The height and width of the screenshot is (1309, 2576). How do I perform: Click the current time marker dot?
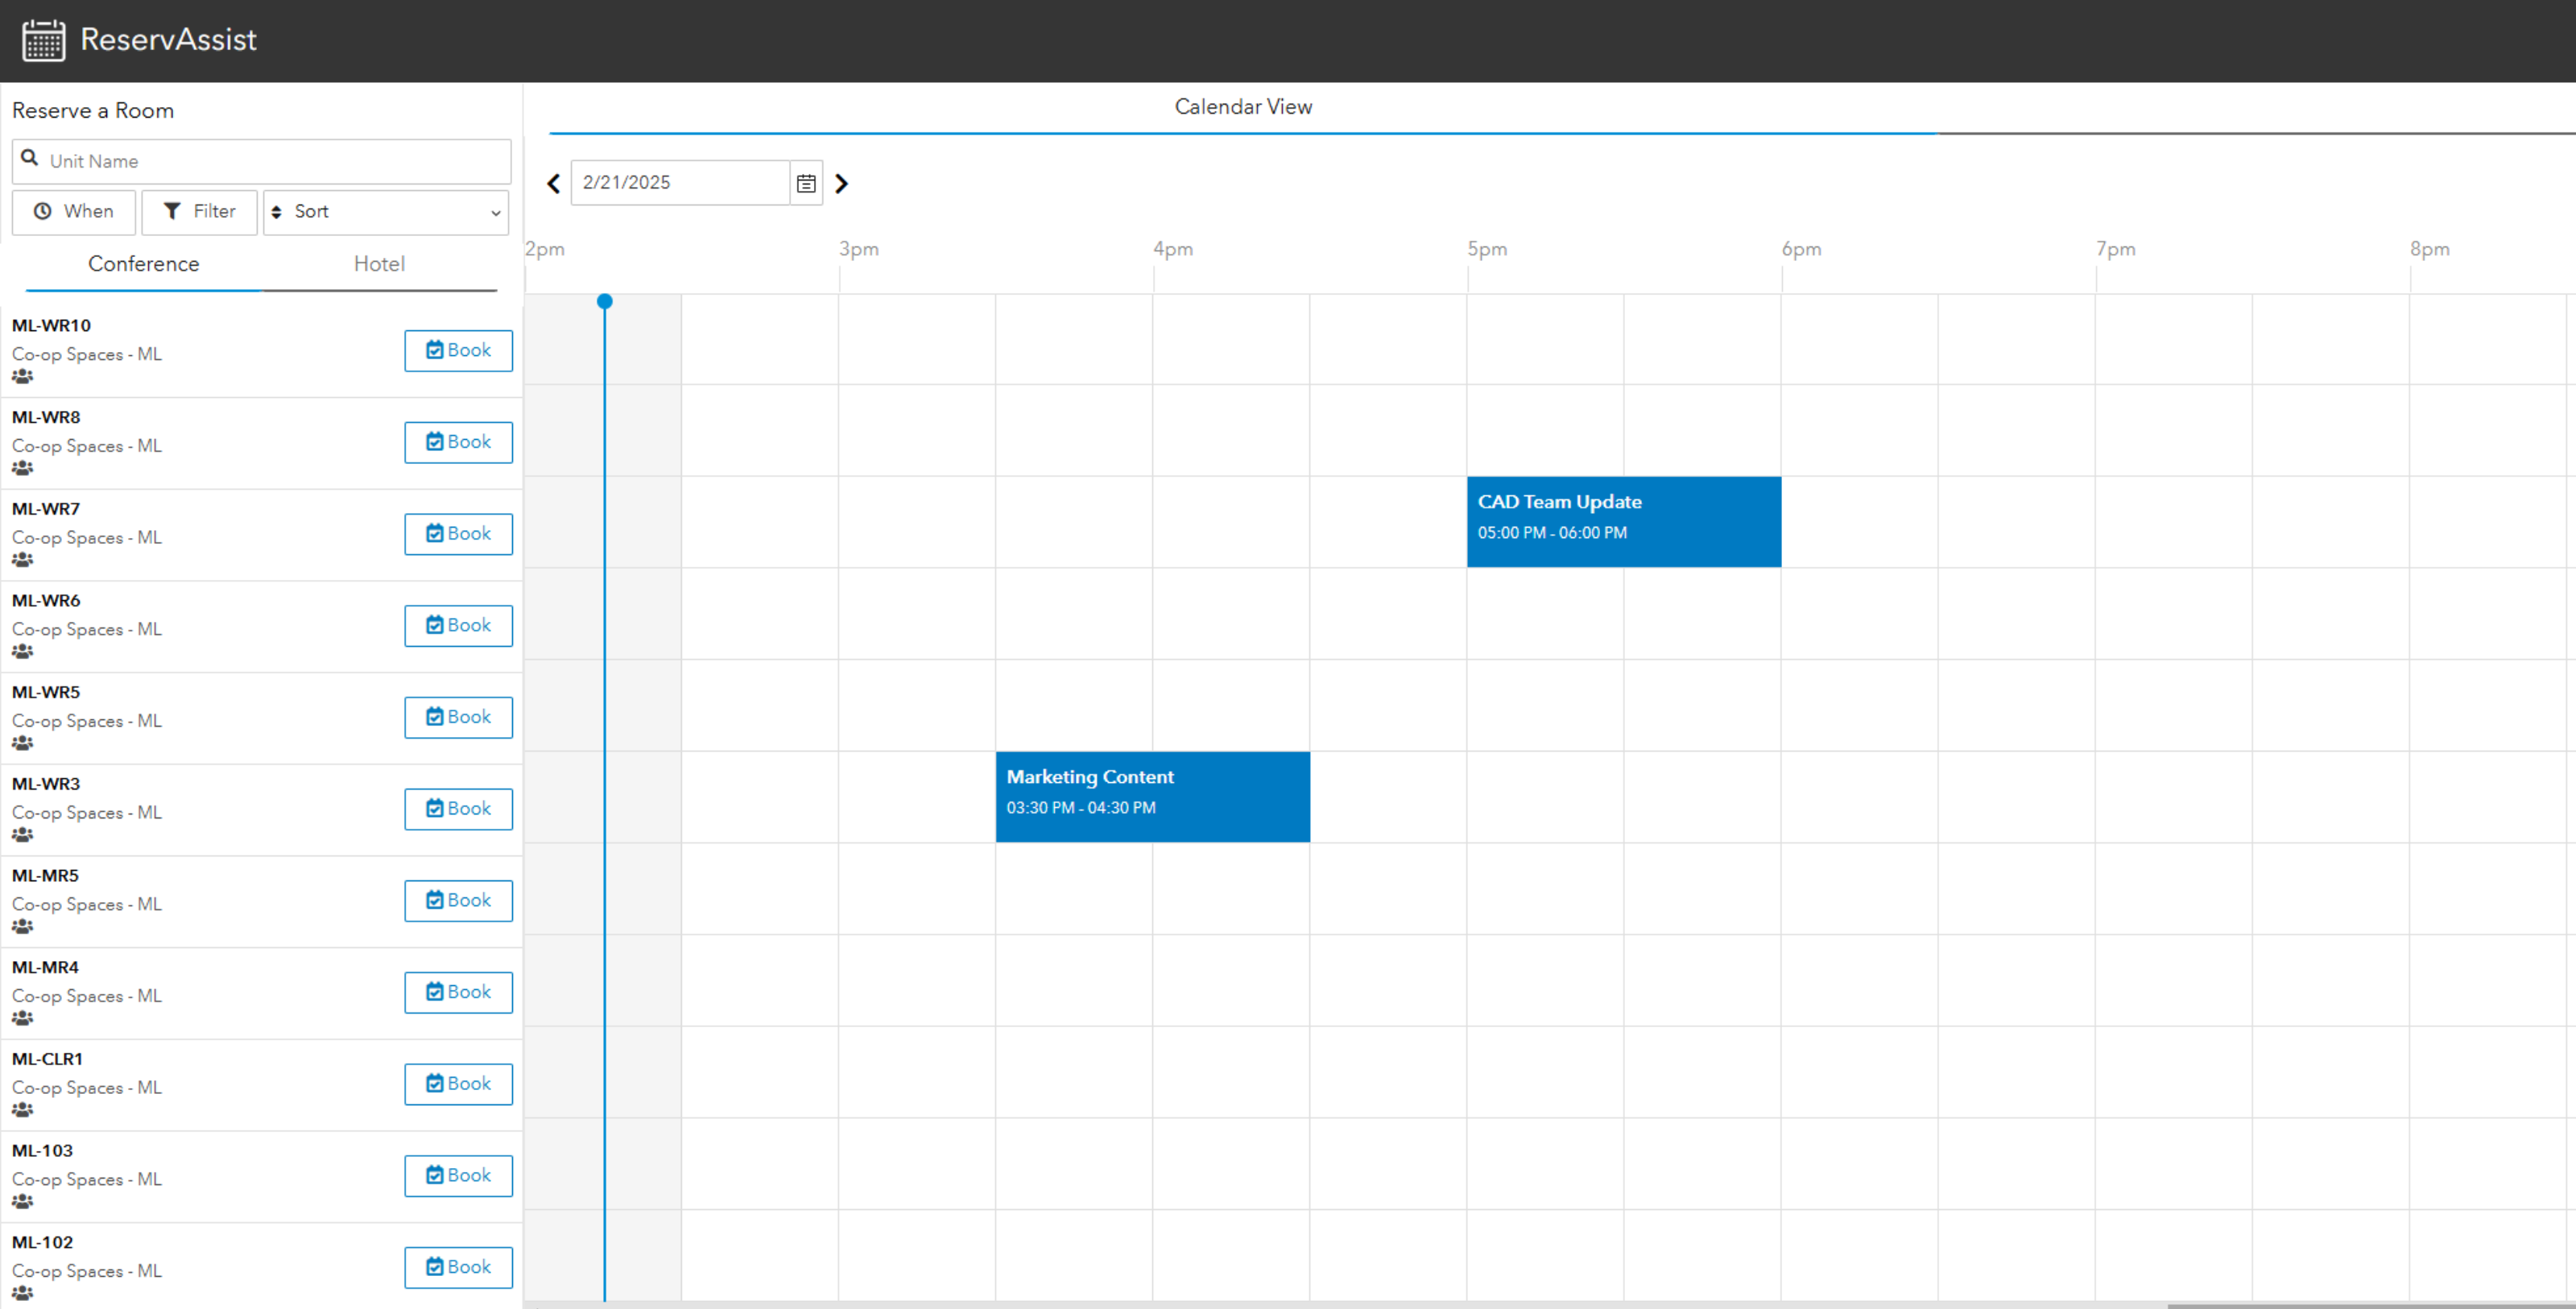point(604,301)
